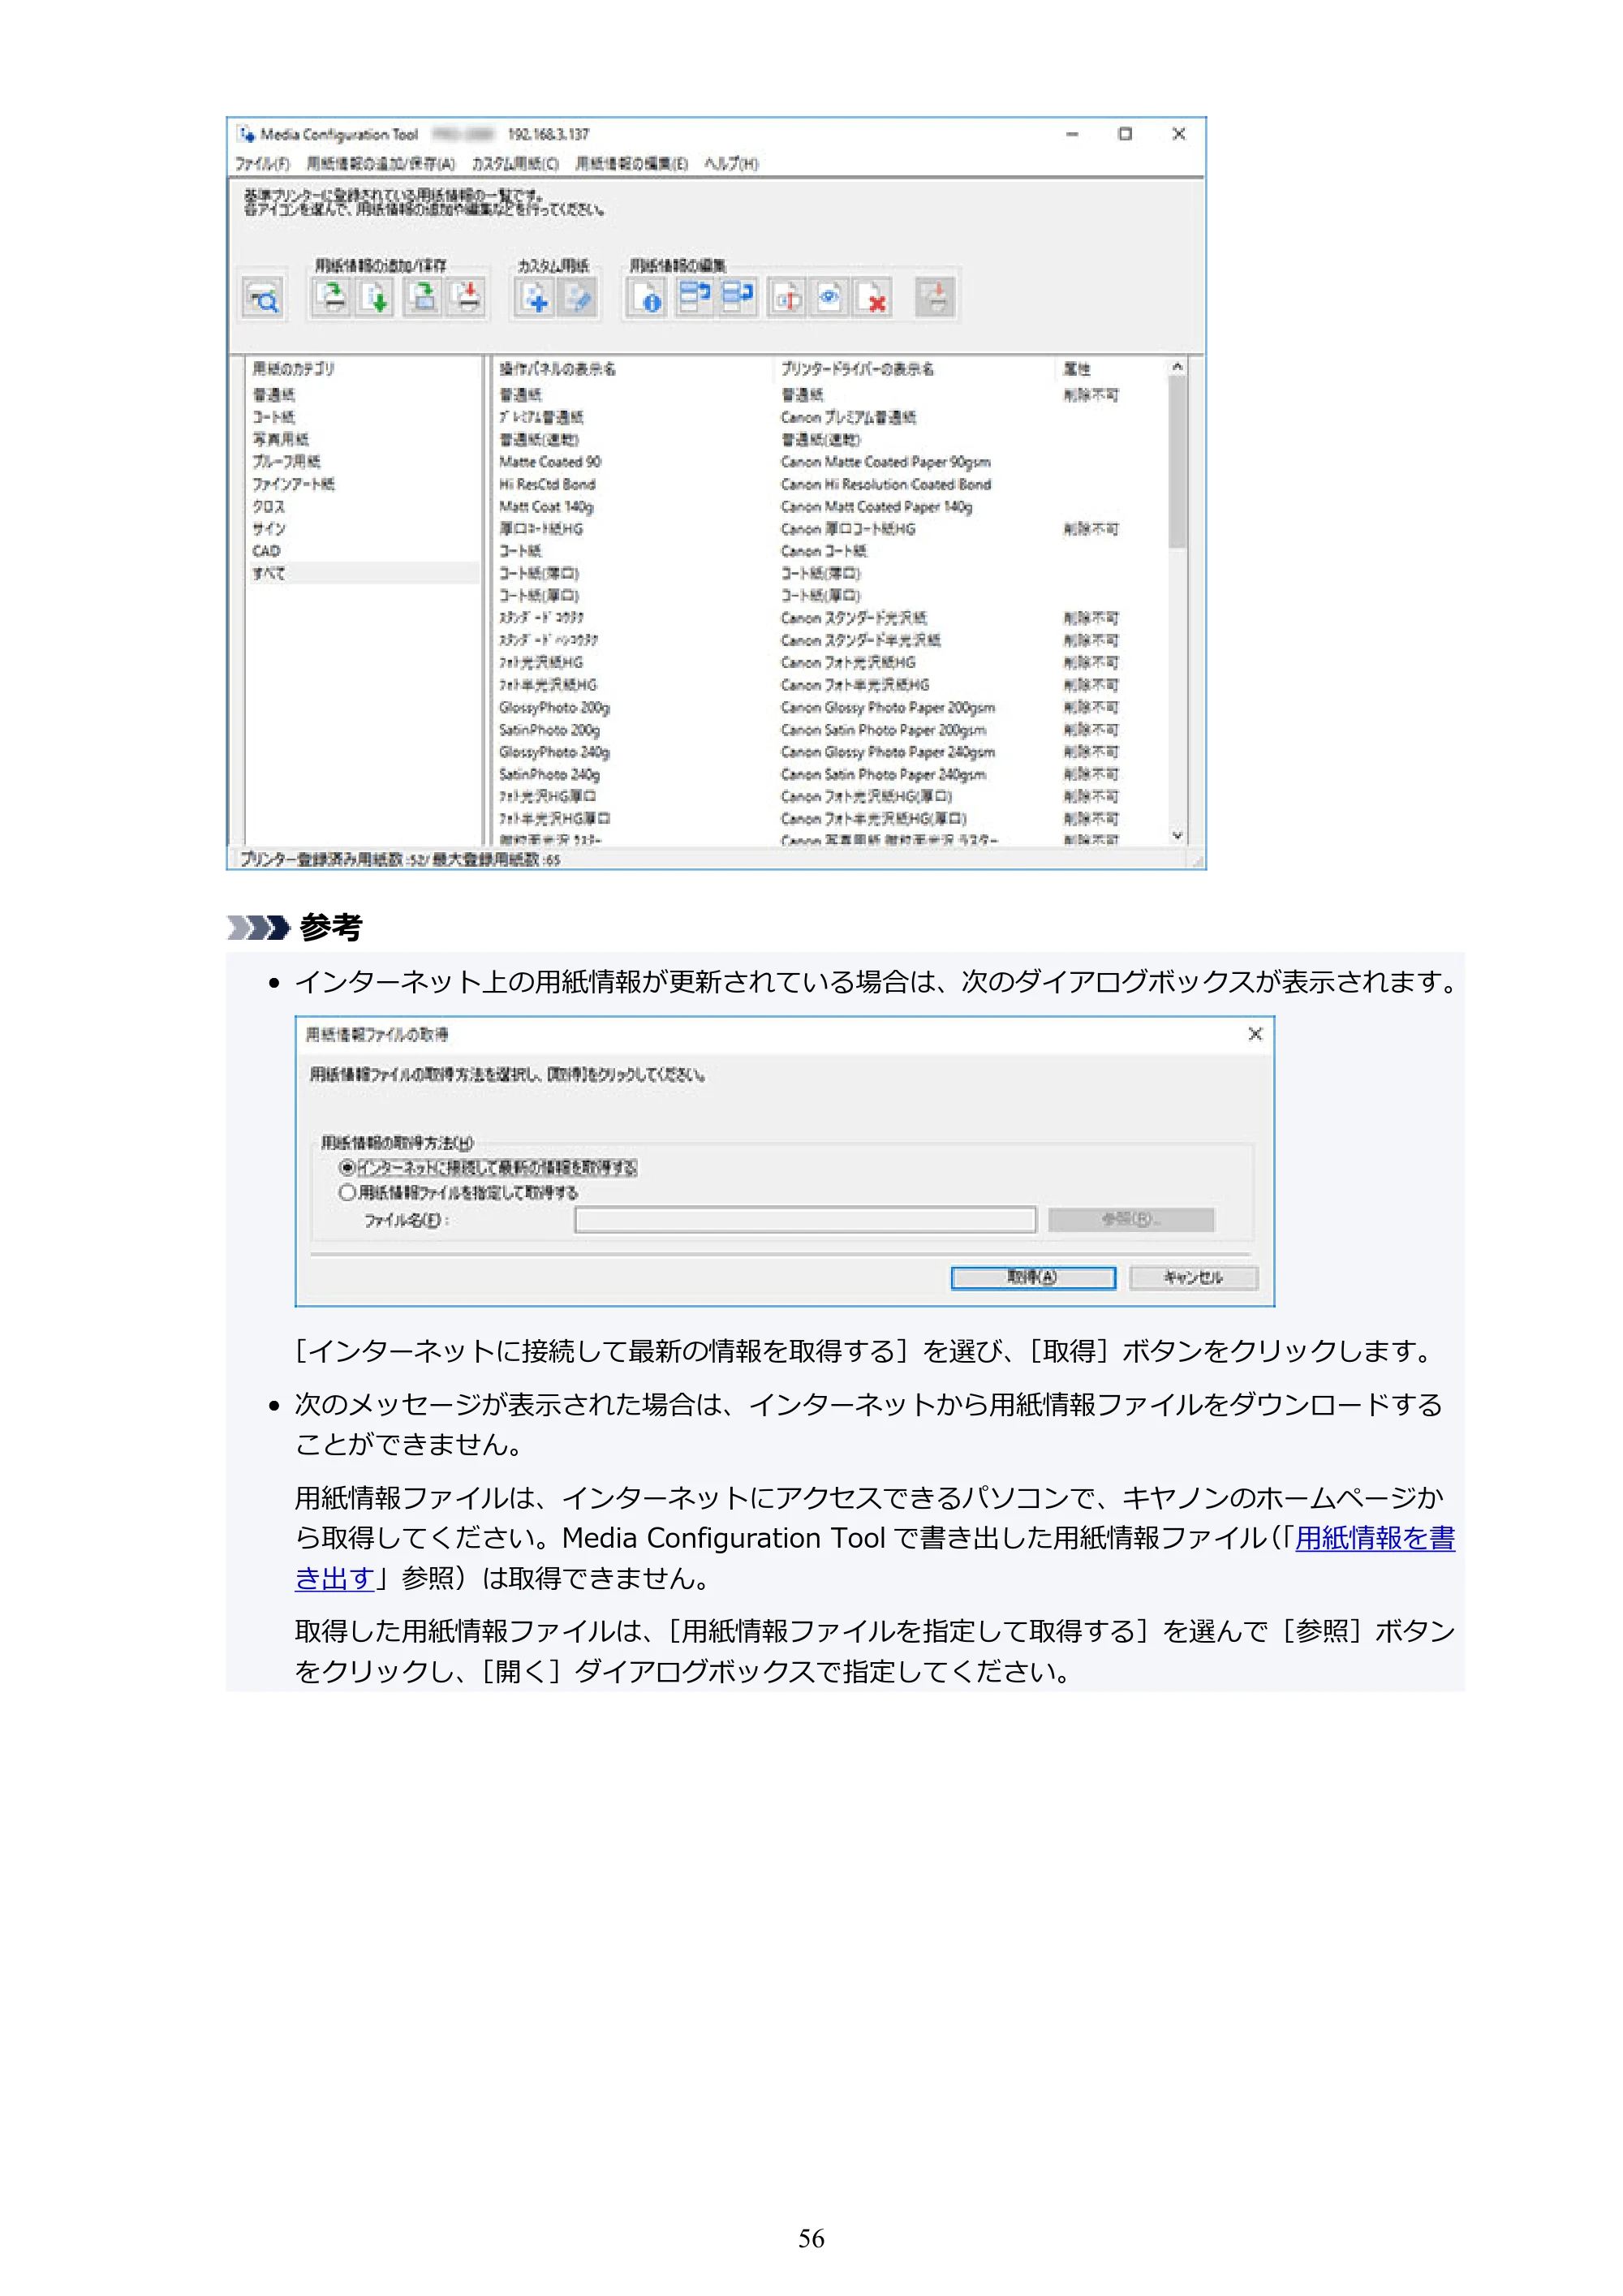Image resolution: width=1623 pixels, height=2296 pixels.
Task: Select the コート紙 category in the left list
Action: point(273,417)
